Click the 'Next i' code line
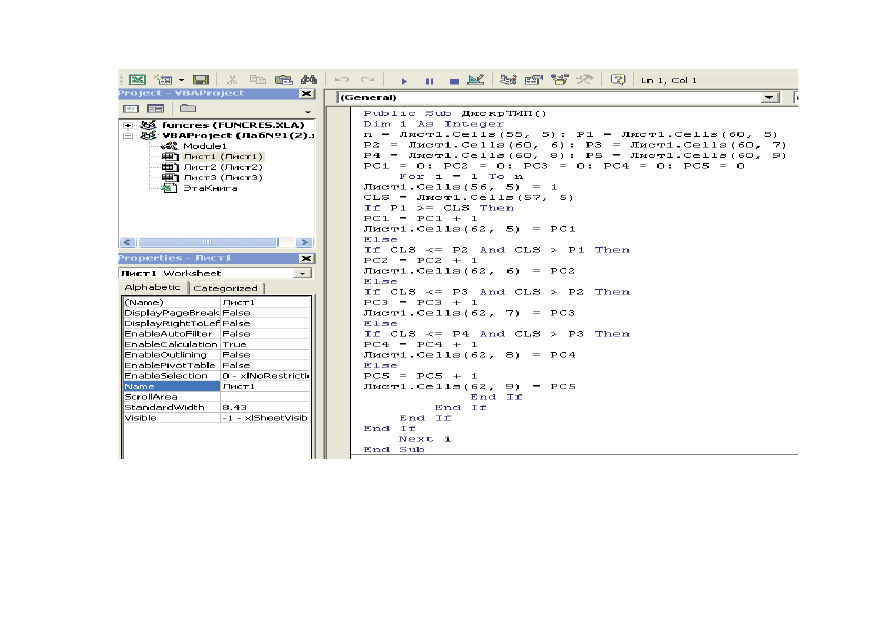Image resolution: width=893 pixels, height=629 pixels. click(425, 439)
